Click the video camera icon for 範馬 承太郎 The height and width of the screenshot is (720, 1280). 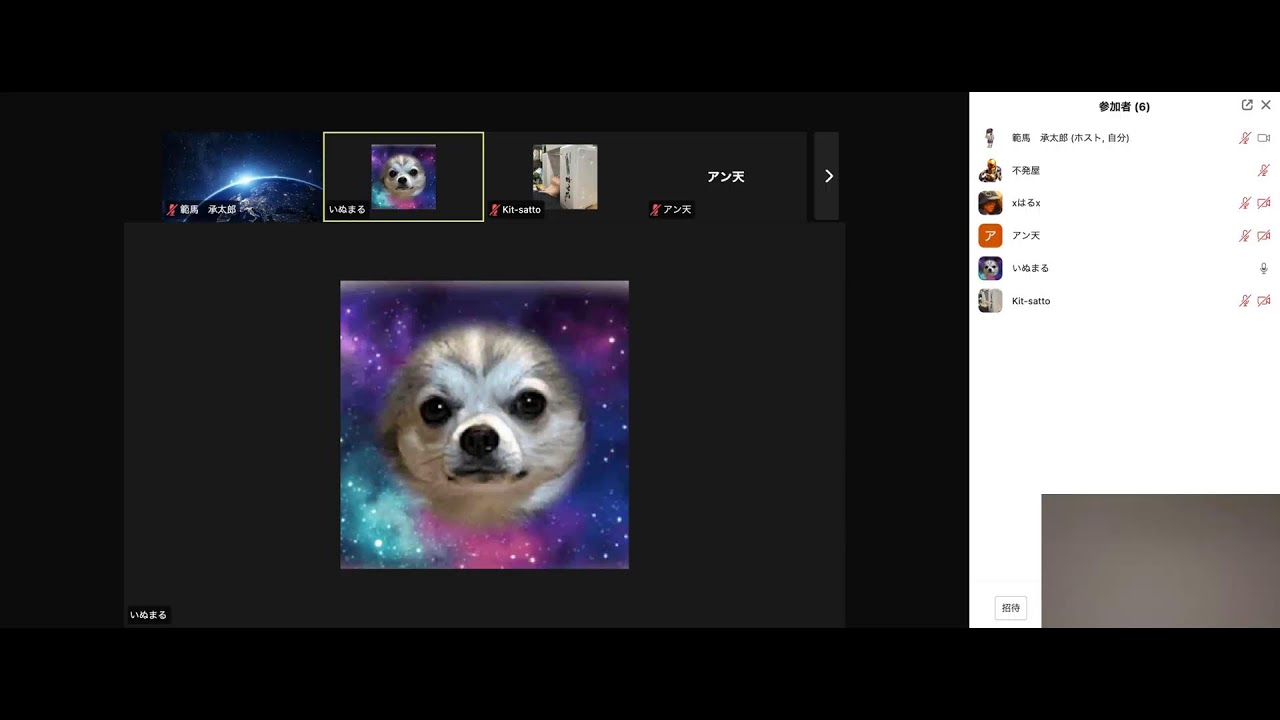coord(1264,138)
